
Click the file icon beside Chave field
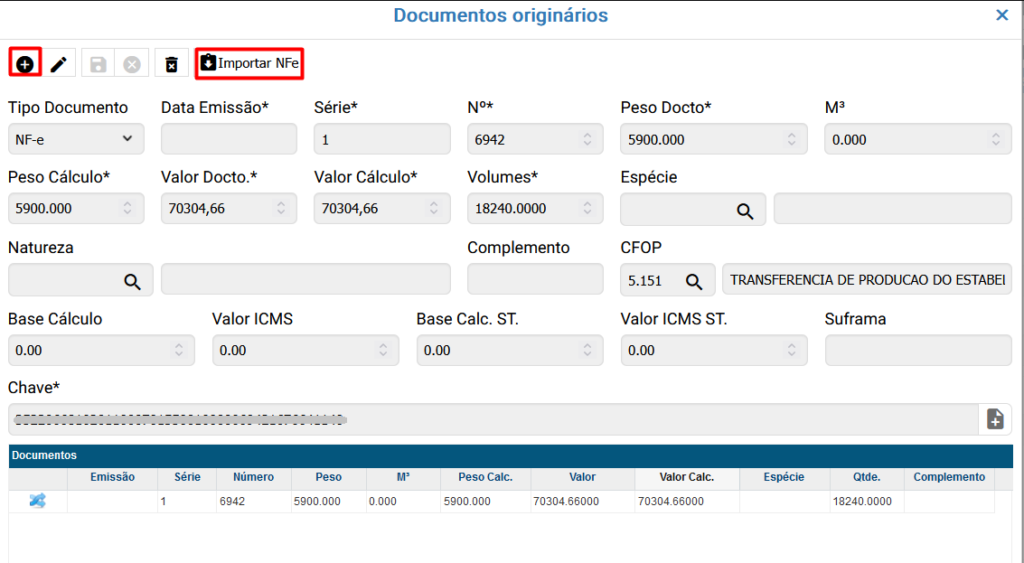tap(995, 419)
